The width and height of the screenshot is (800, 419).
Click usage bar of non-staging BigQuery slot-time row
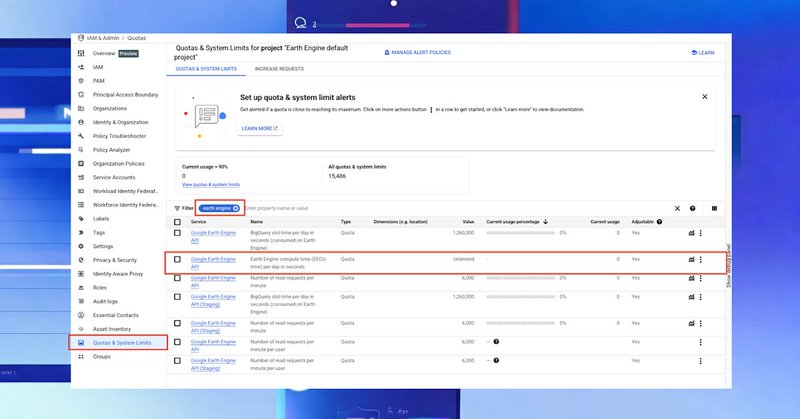520,233
